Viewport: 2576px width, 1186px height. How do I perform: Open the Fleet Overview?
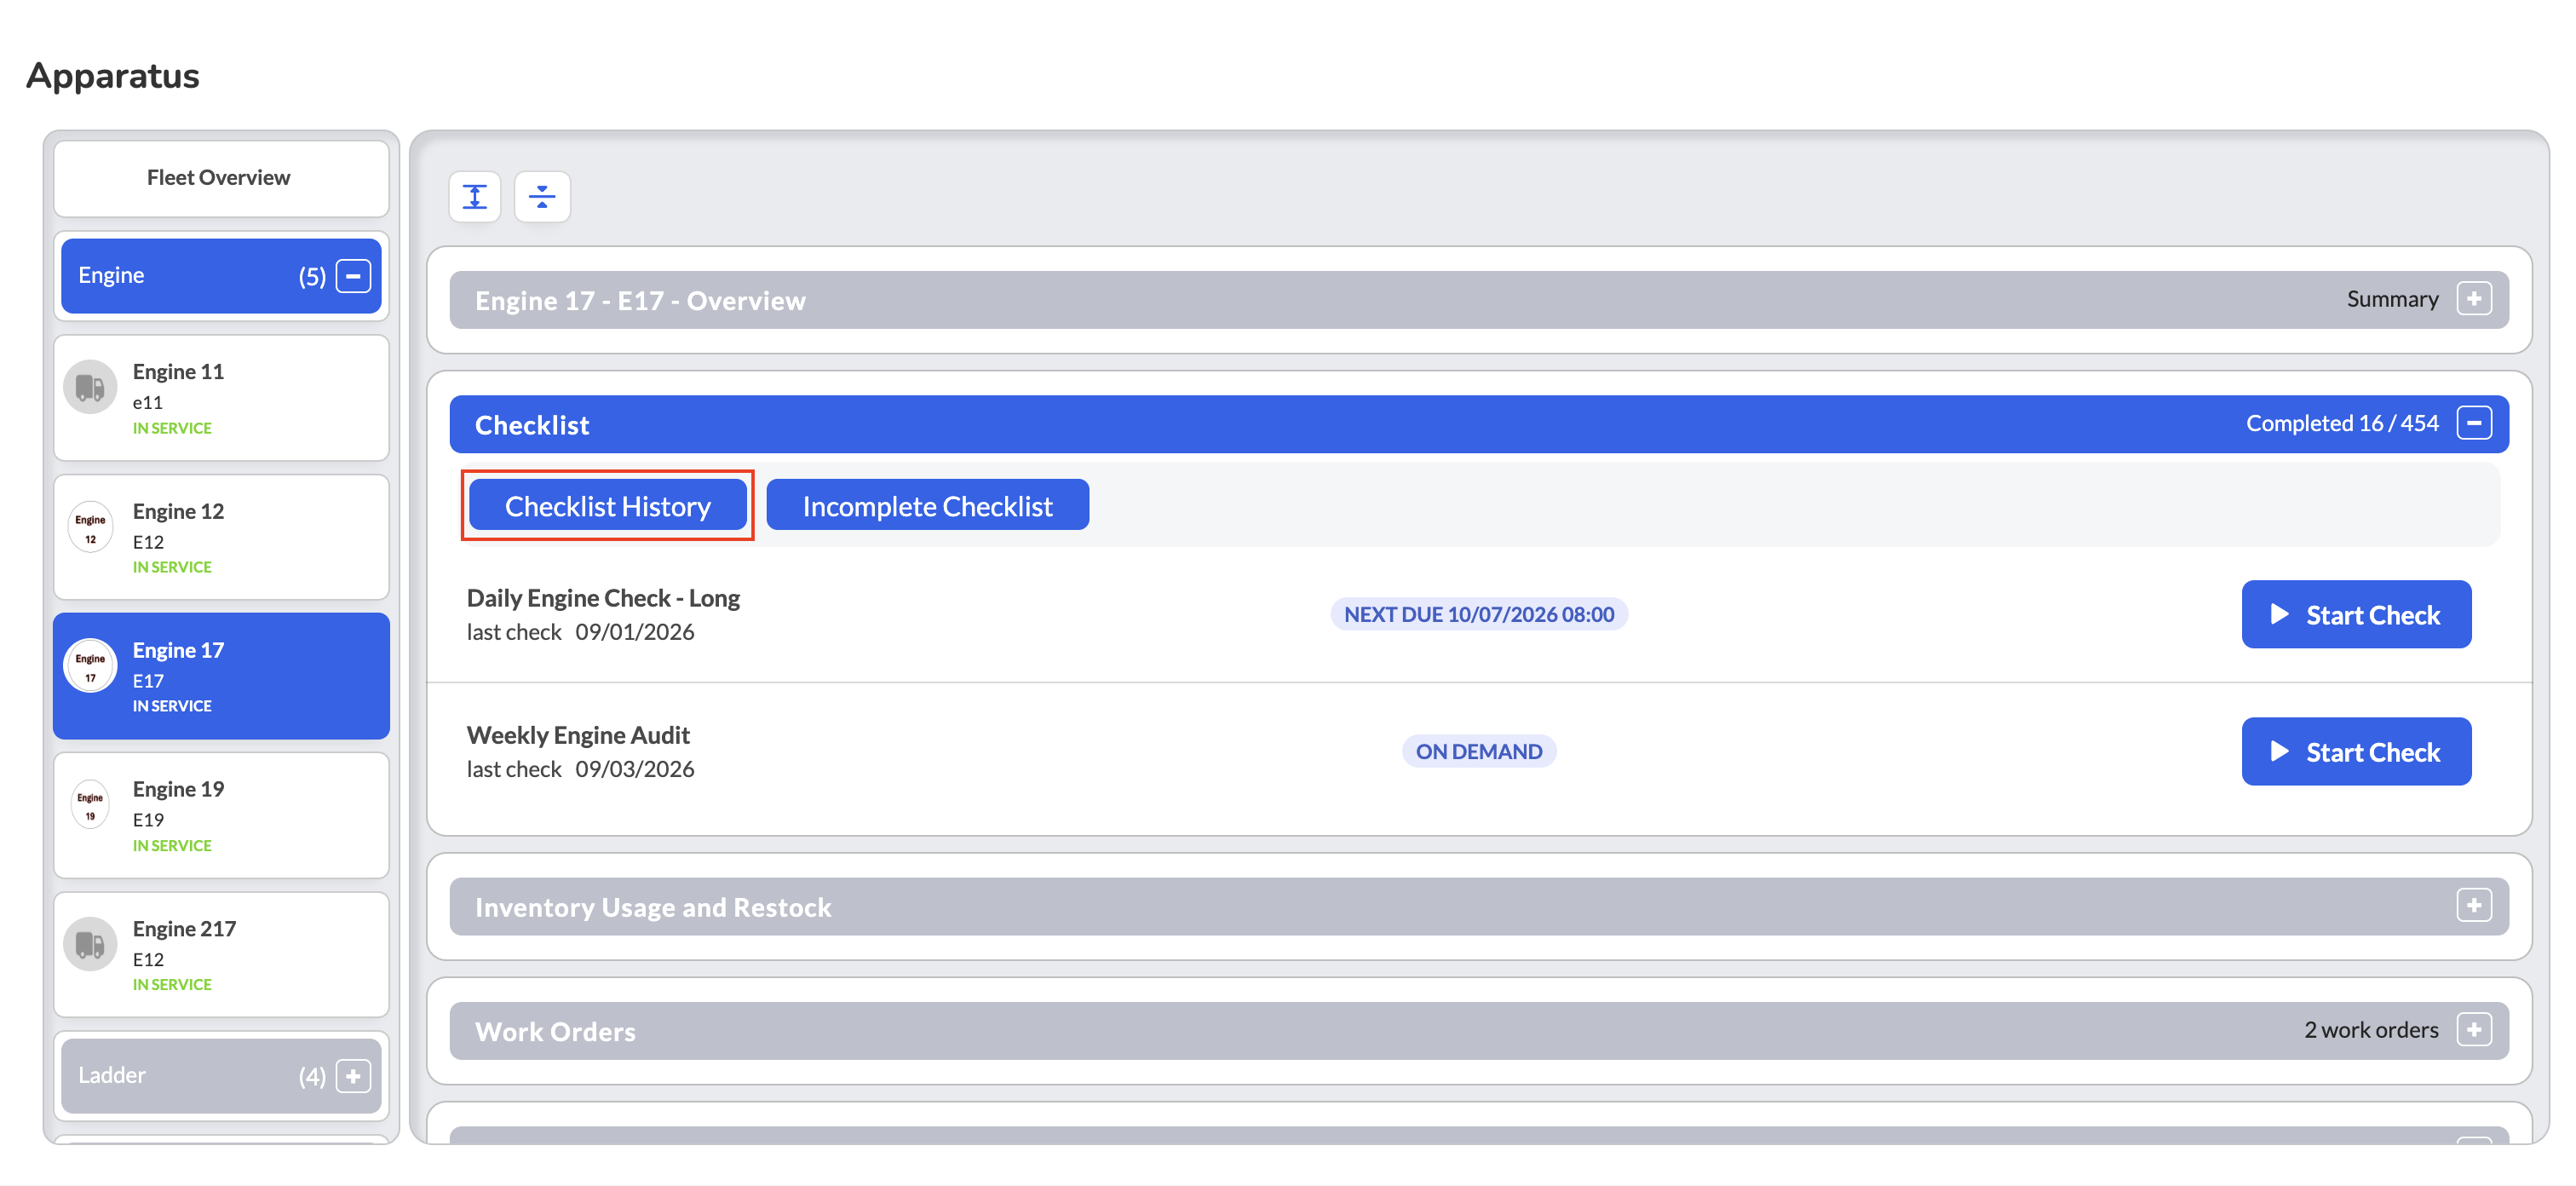(x=221, y=178)
